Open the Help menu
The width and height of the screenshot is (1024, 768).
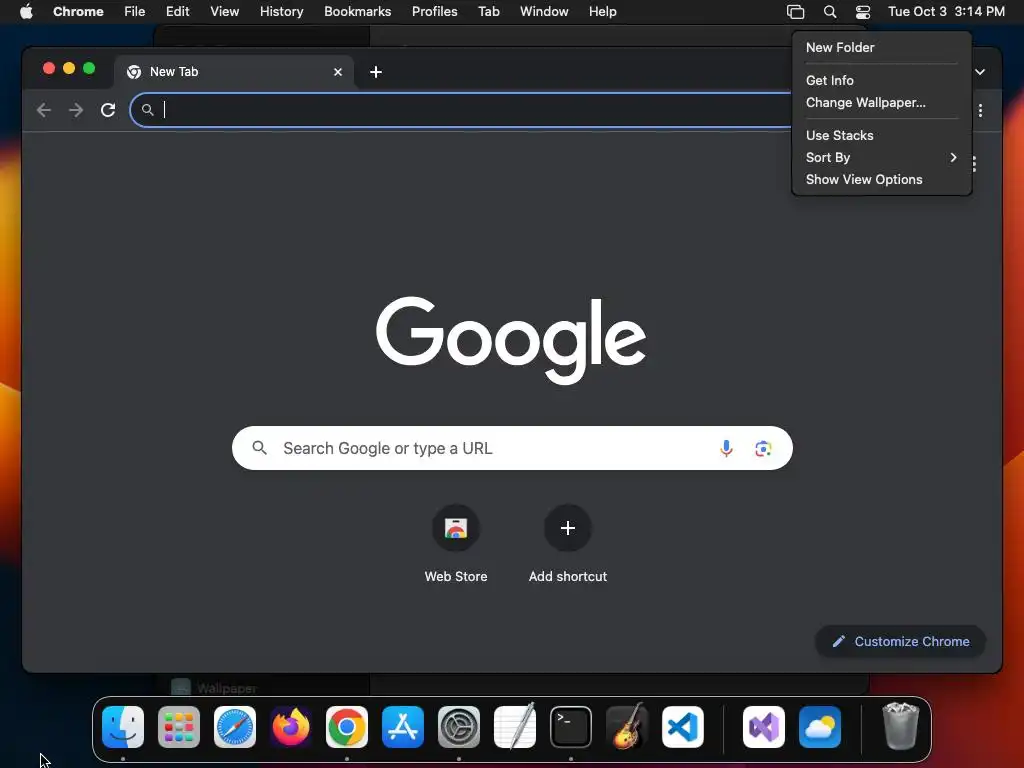pyautogui.click(x=602, y=12)
